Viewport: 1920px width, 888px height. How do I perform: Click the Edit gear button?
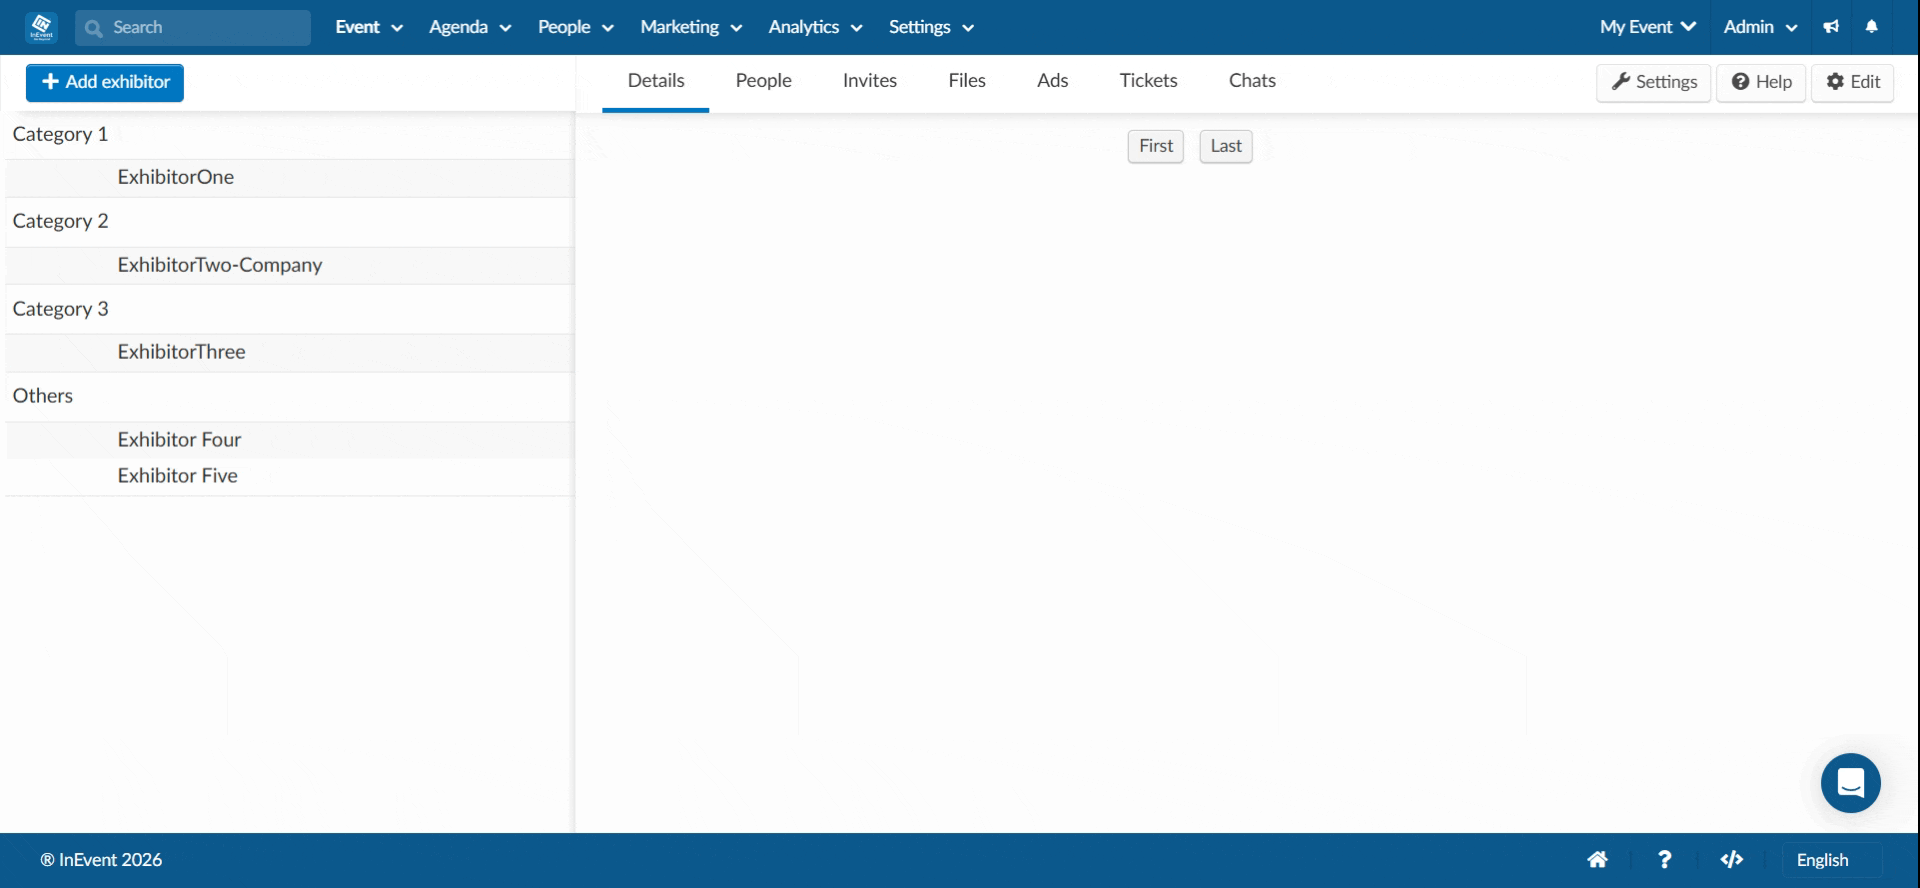(1853, 82)
